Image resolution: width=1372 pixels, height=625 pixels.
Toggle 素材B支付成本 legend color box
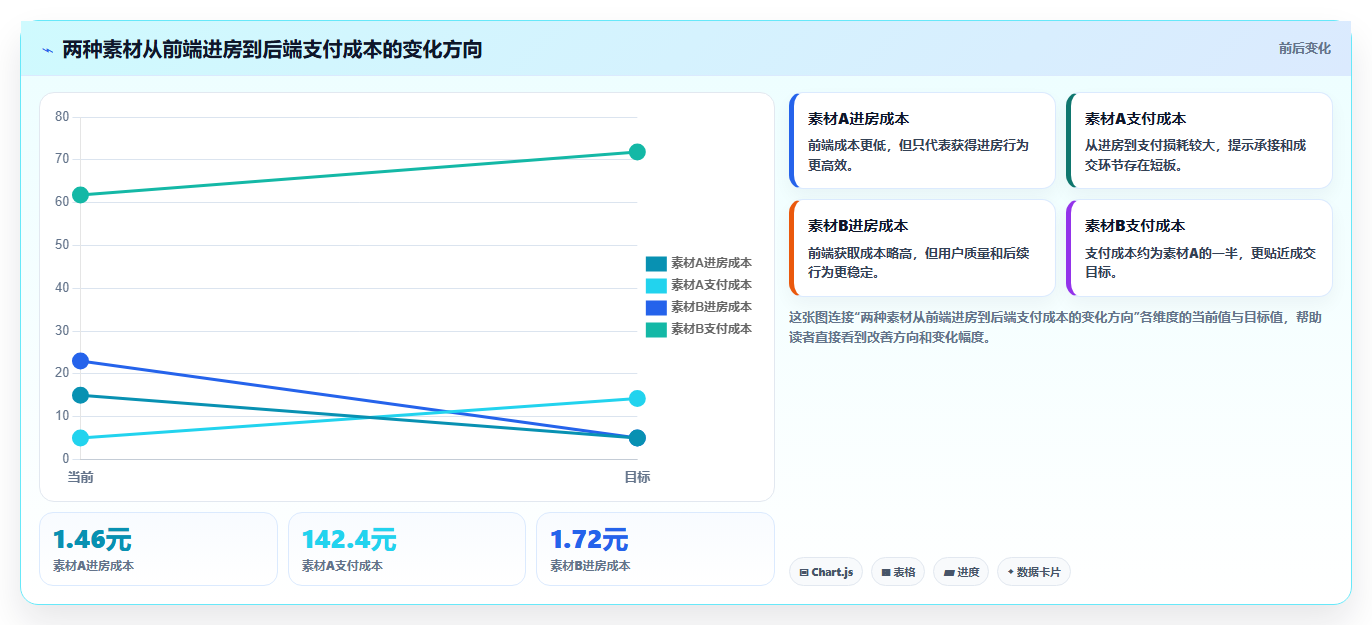[656, 330]
